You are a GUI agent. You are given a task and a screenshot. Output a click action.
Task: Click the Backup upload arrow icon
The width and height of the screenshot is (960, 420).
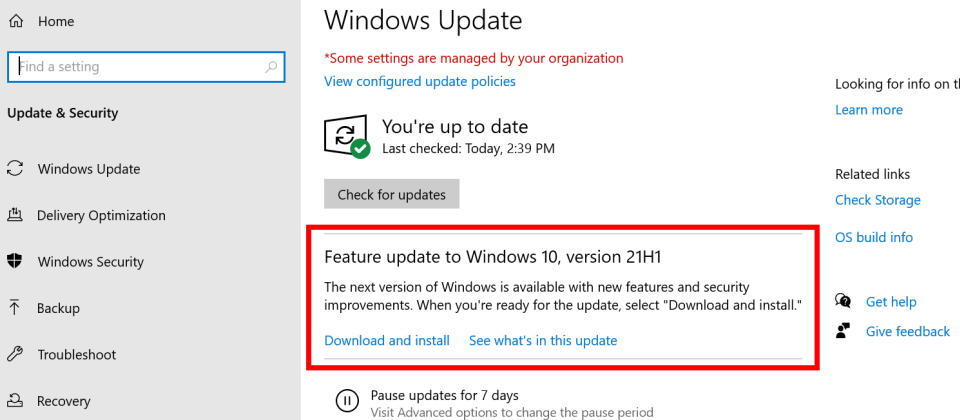pos(15,308)
